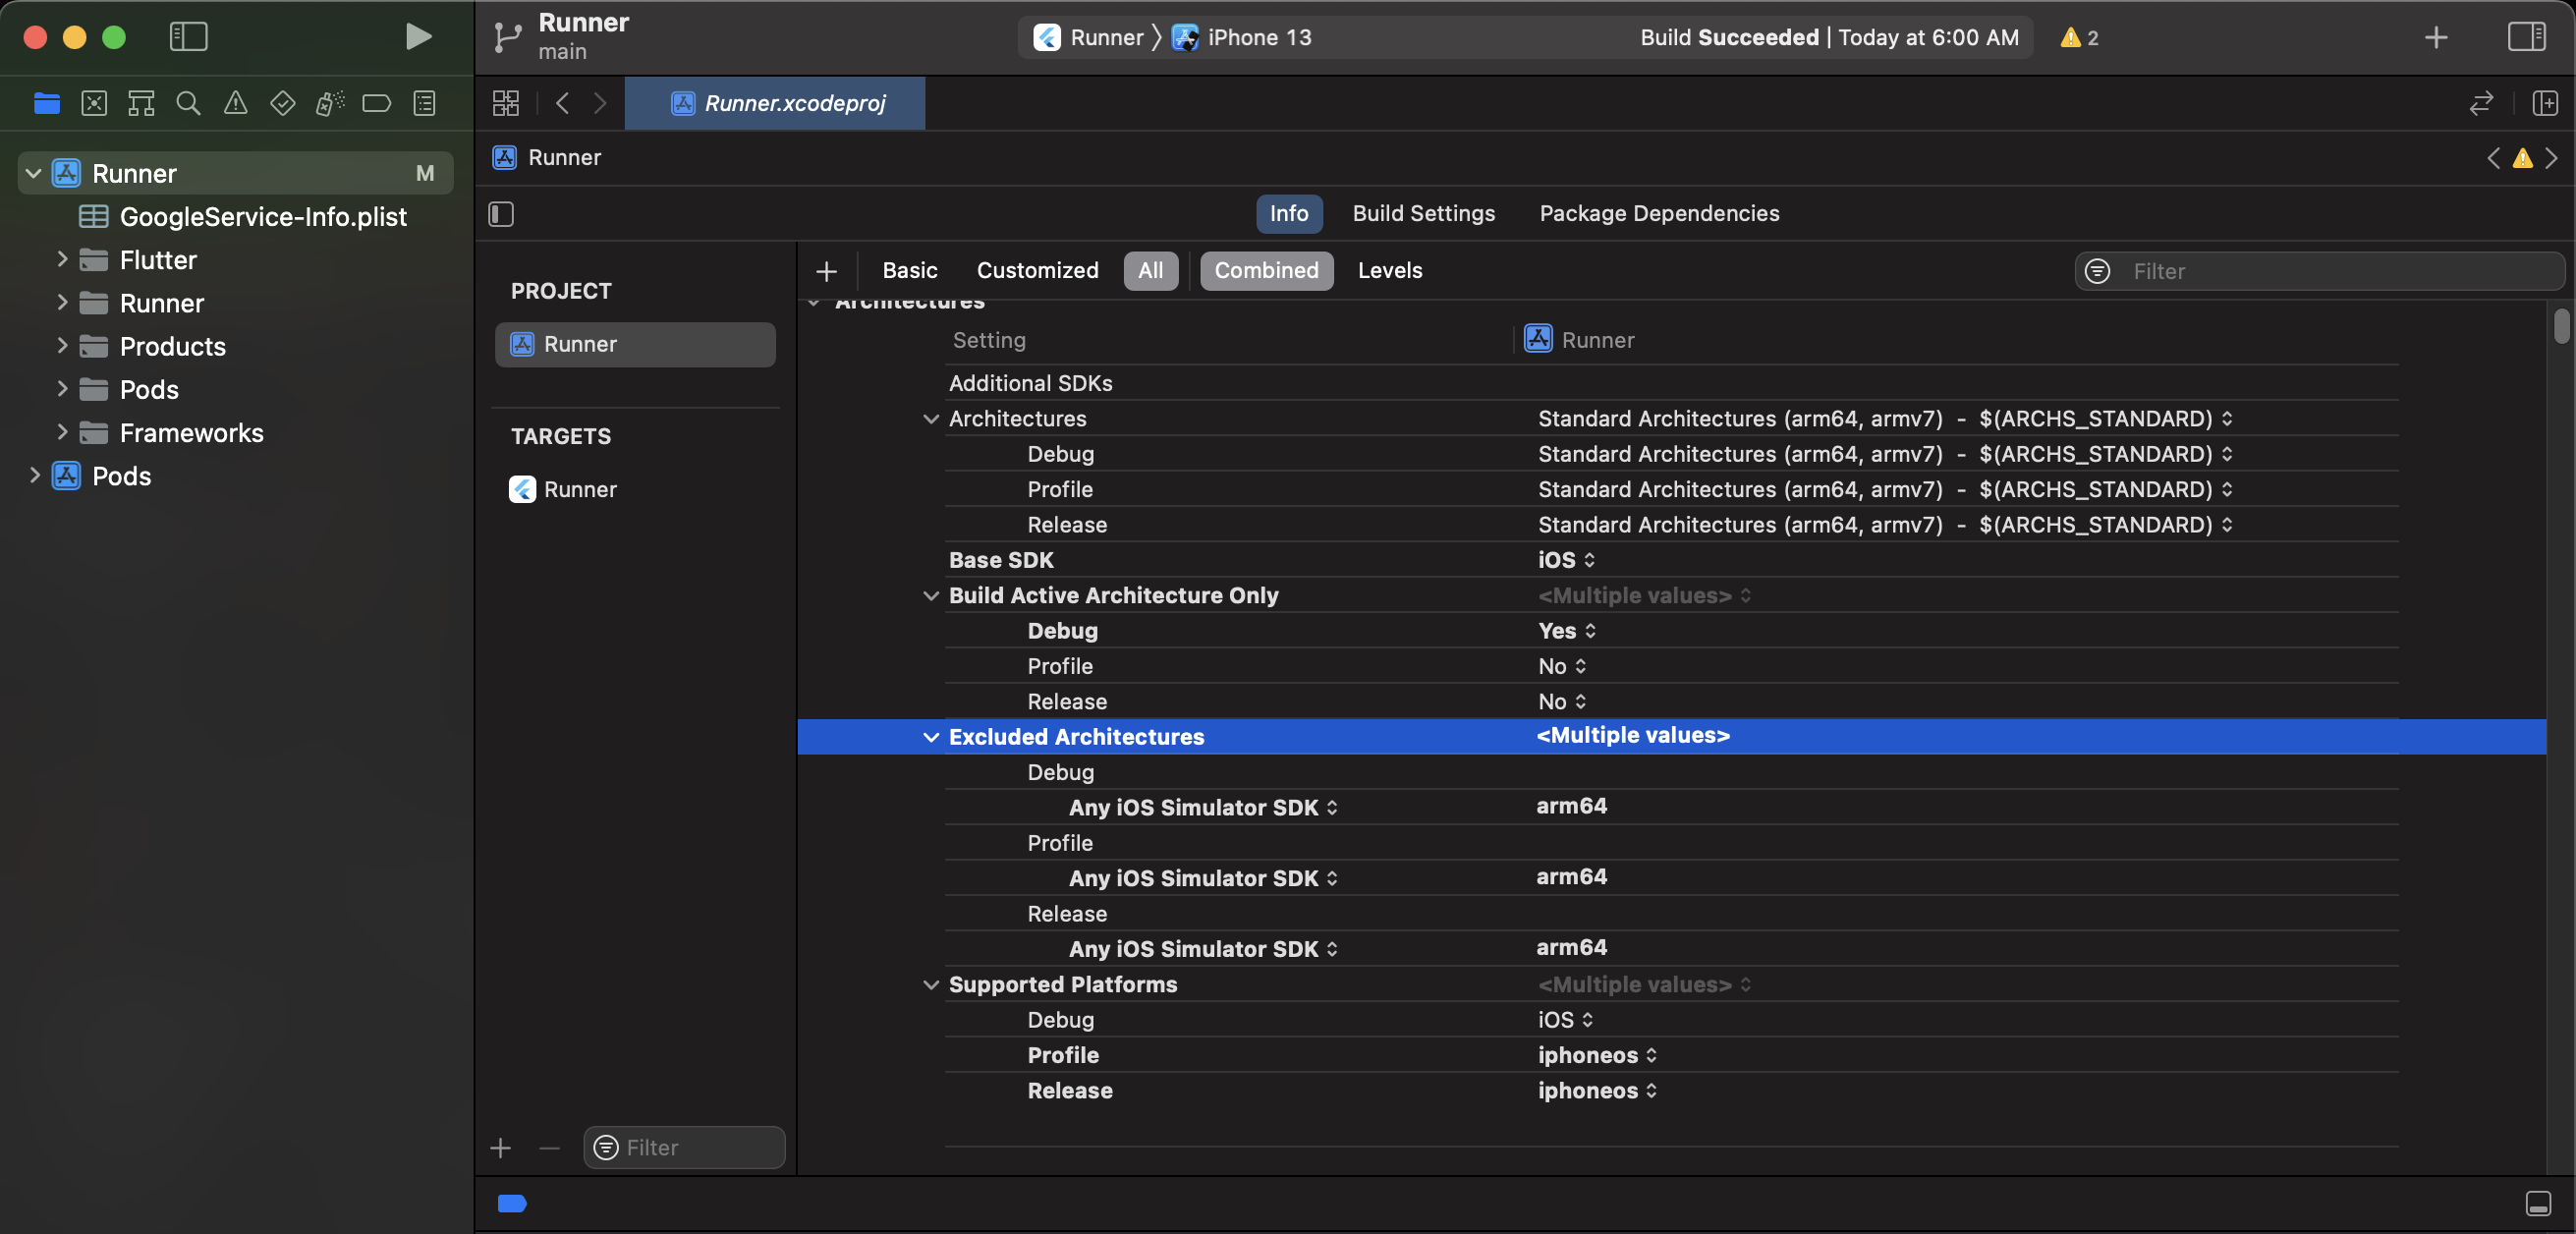Open the Project navigator folder icon
2576x1234 pixels.
(x=46, y=103)
